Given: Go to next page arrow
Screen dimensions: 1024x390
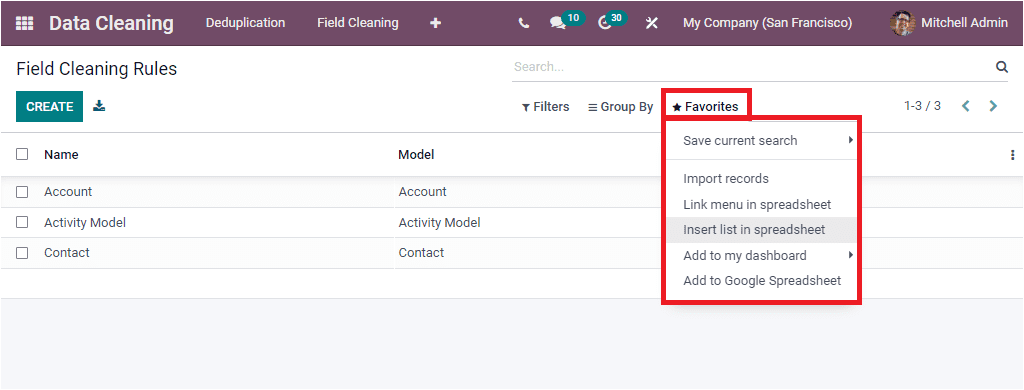Looking at the screenshot, I should pos(993,106).
